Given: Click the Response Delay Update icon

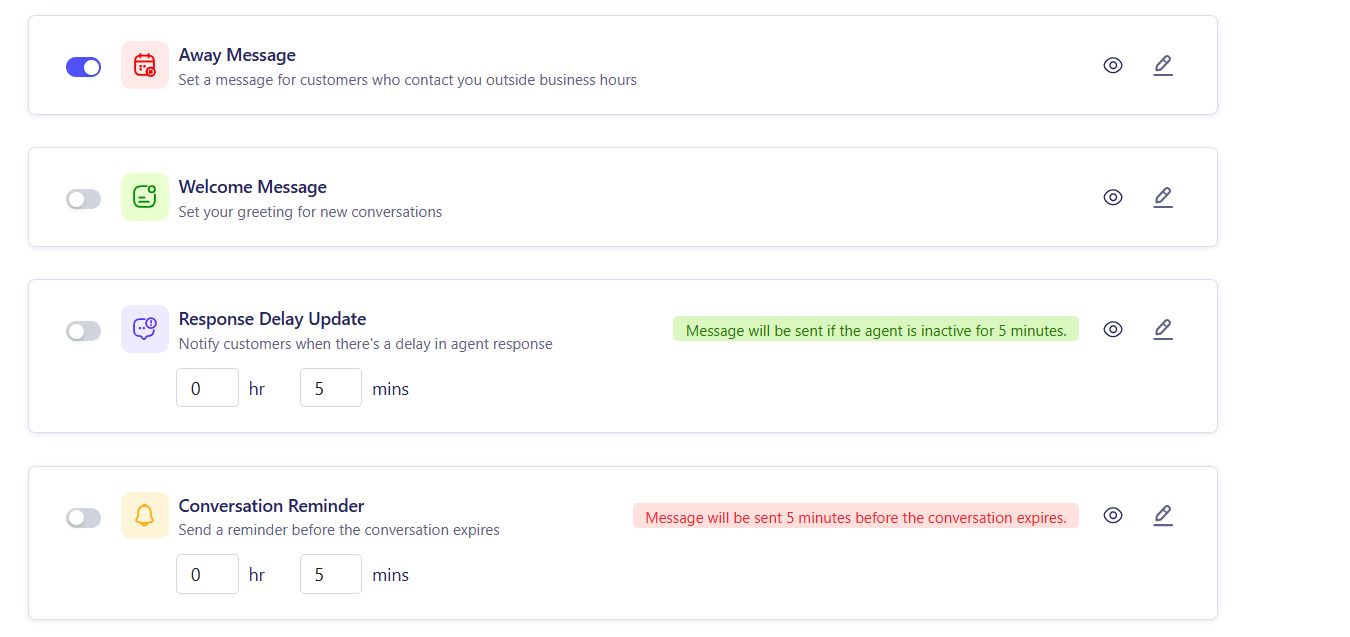Looking at the screenshot, I should point(145,329).
